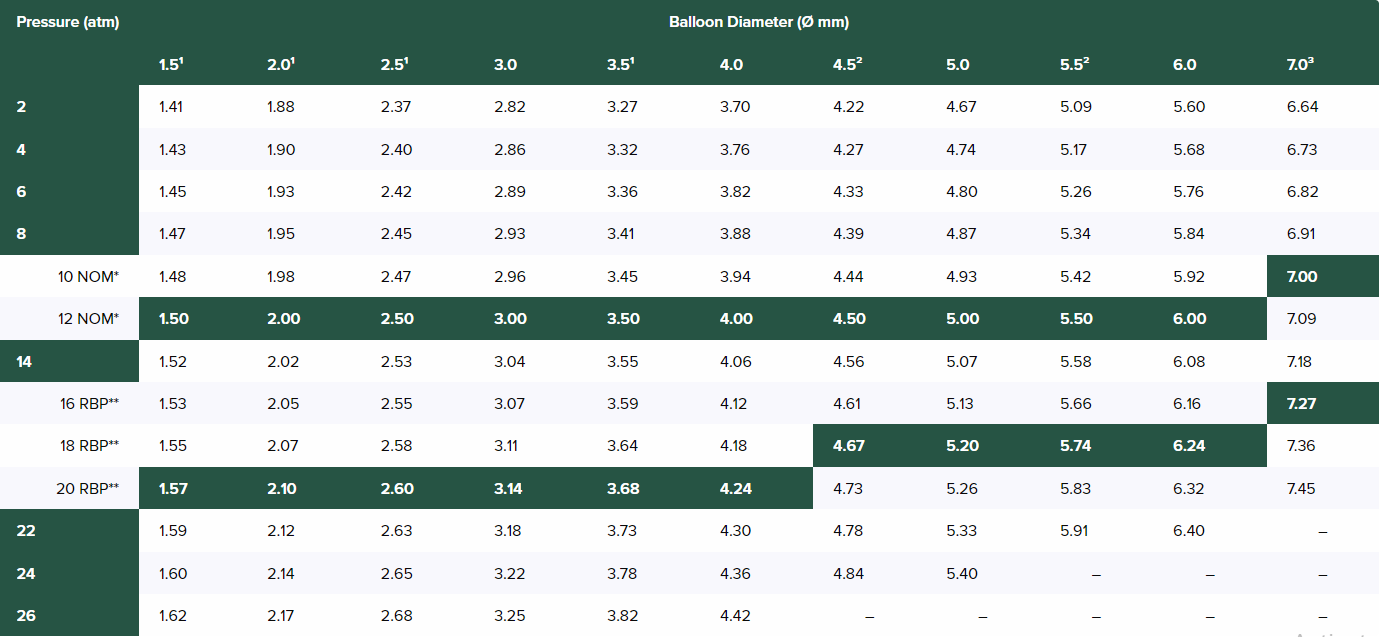Click the 1.41 value in the 2 atm row
Image resolution: width=1383 pixels, height=637 pixels.
point(172,107)
